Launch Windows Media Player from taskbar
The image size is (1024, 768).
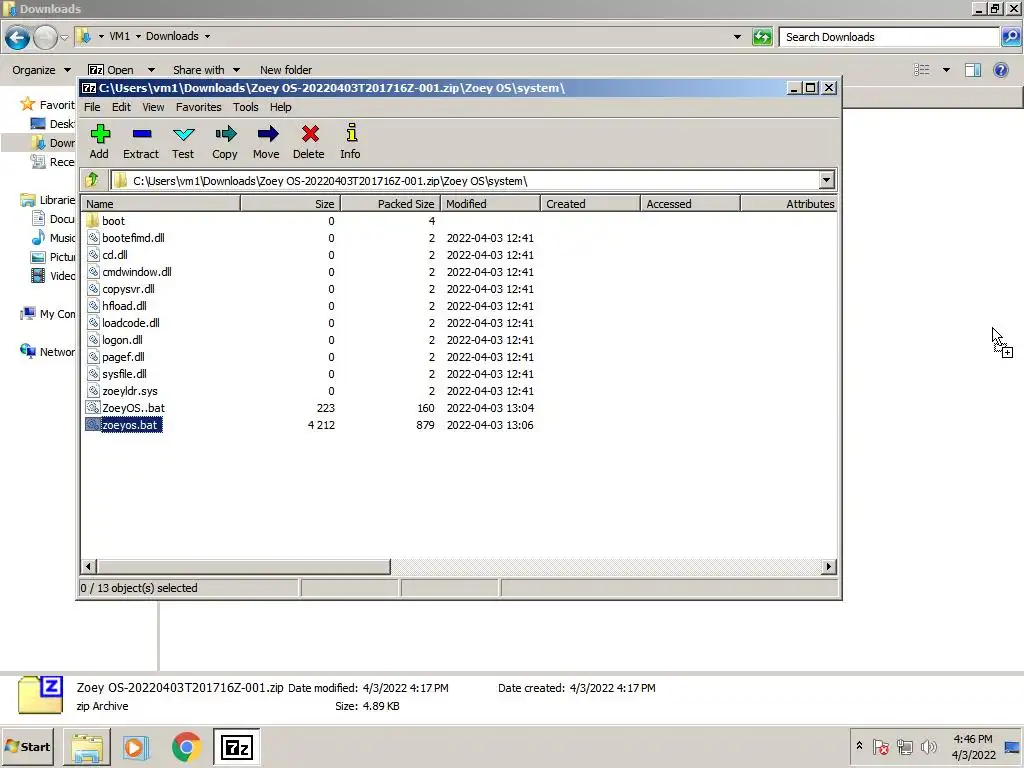point(136,747)
